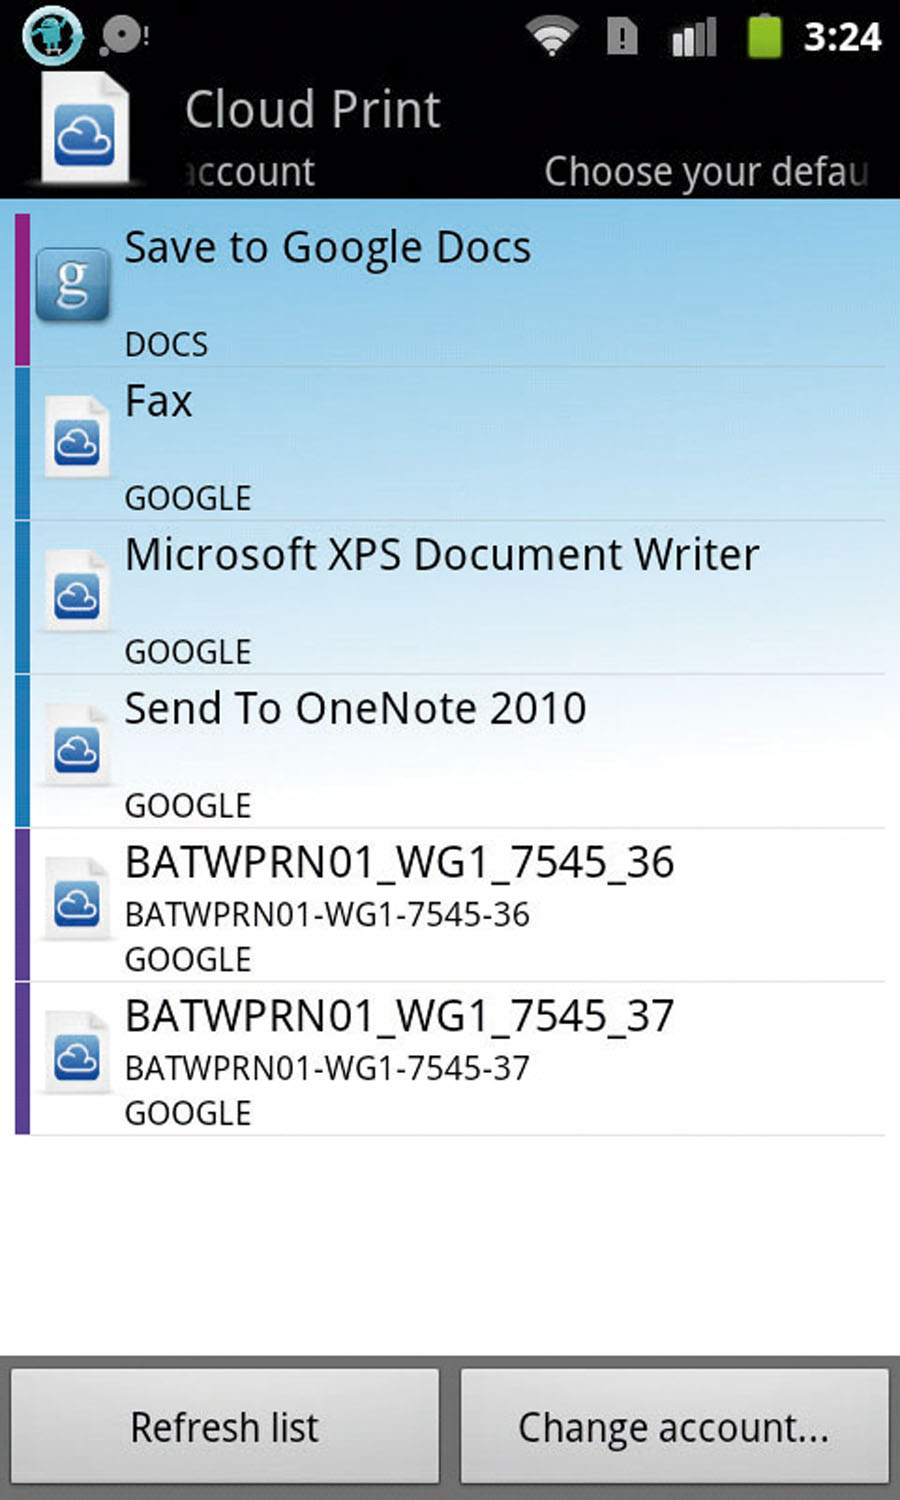
Task: Tap the BATWPRN01-WG1-7545-37 description line
Action: pos(327,1068)
